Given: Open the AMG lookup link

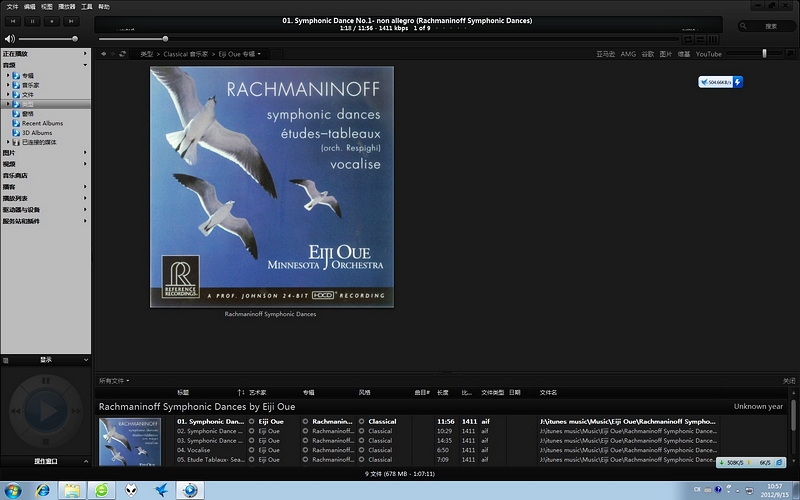Looking at the screenshot, I should (628, 54).
